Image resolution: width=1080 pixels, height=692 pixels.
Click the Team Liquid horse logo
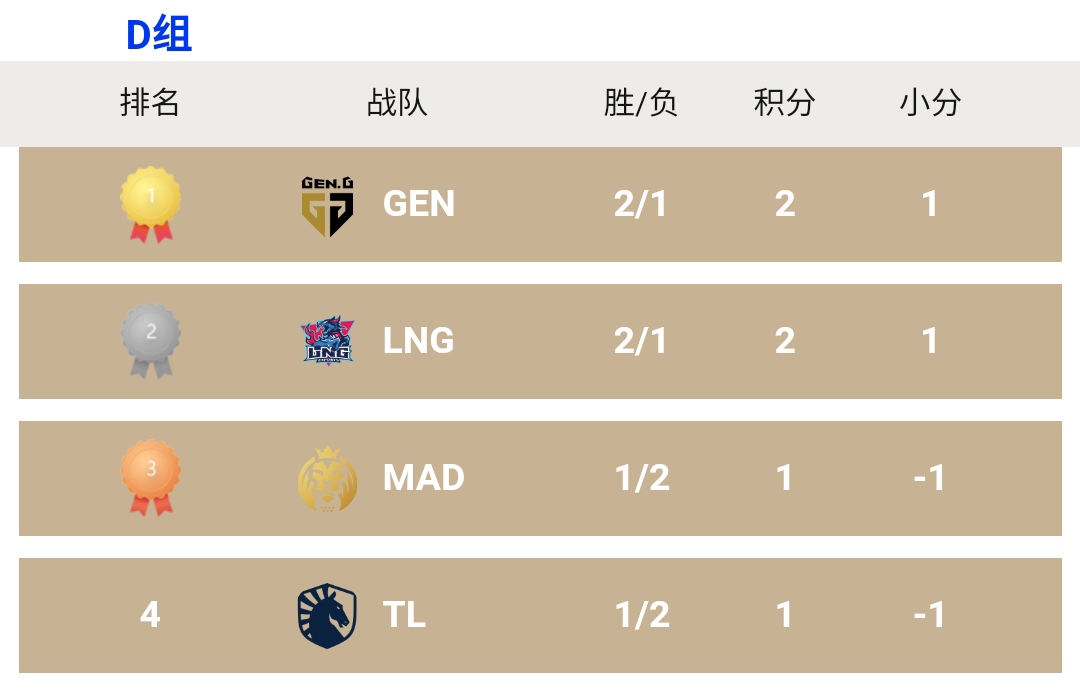point(327,615)
